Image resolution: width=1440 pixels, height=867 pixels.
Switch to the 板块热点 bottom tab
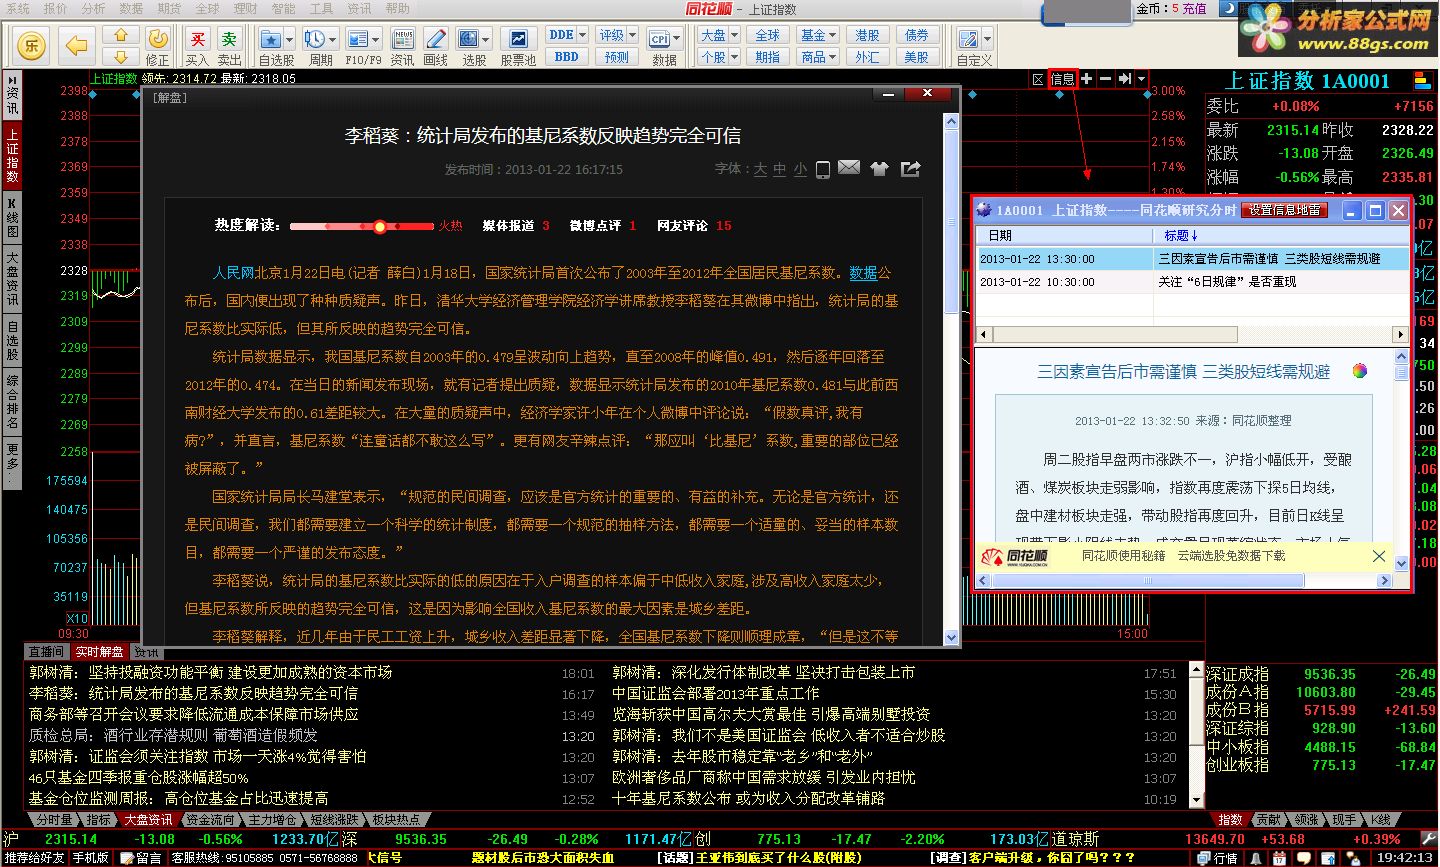(x=396, y=820)
